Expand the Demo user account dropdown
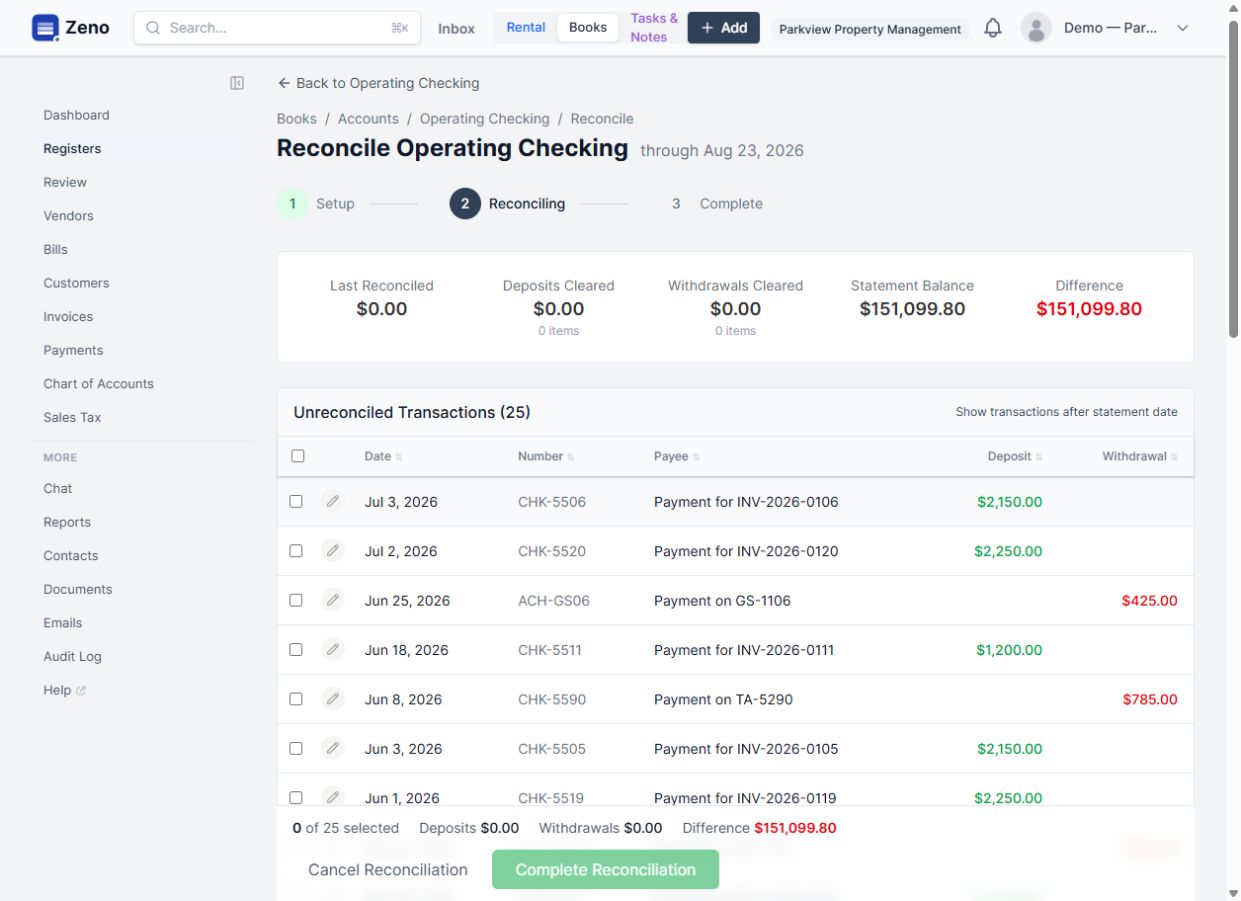1241x901 pixels. click(1182, 28)
